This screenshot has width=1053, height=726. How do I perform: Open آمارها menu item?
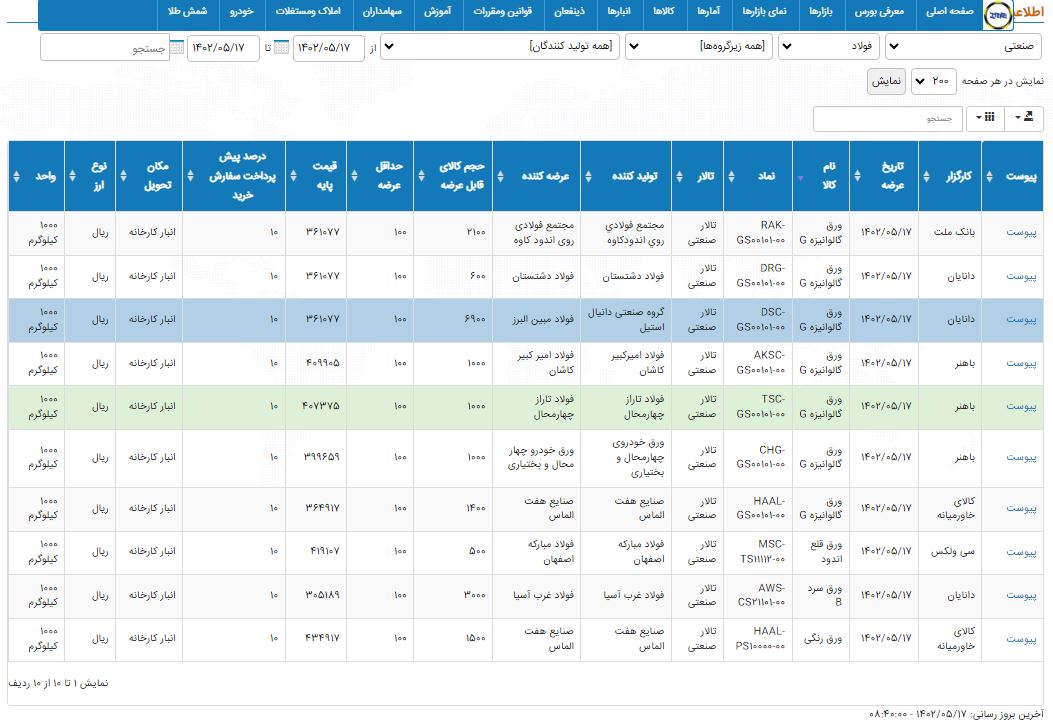click(x=708, y=11)
